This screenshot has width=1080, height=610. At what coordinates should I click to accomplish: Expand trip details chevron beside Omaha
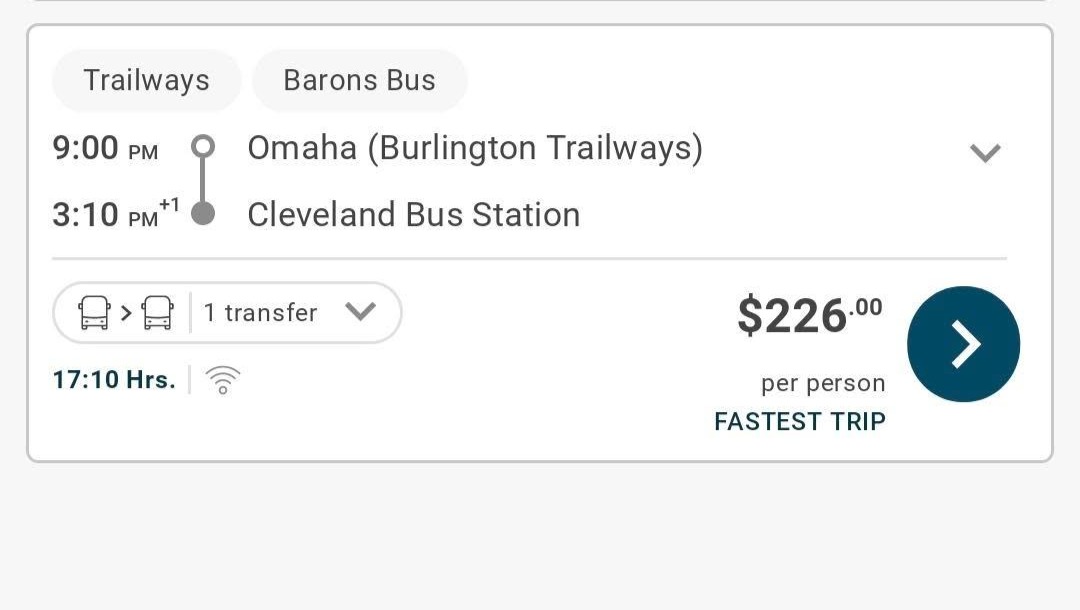coord(985,152)
